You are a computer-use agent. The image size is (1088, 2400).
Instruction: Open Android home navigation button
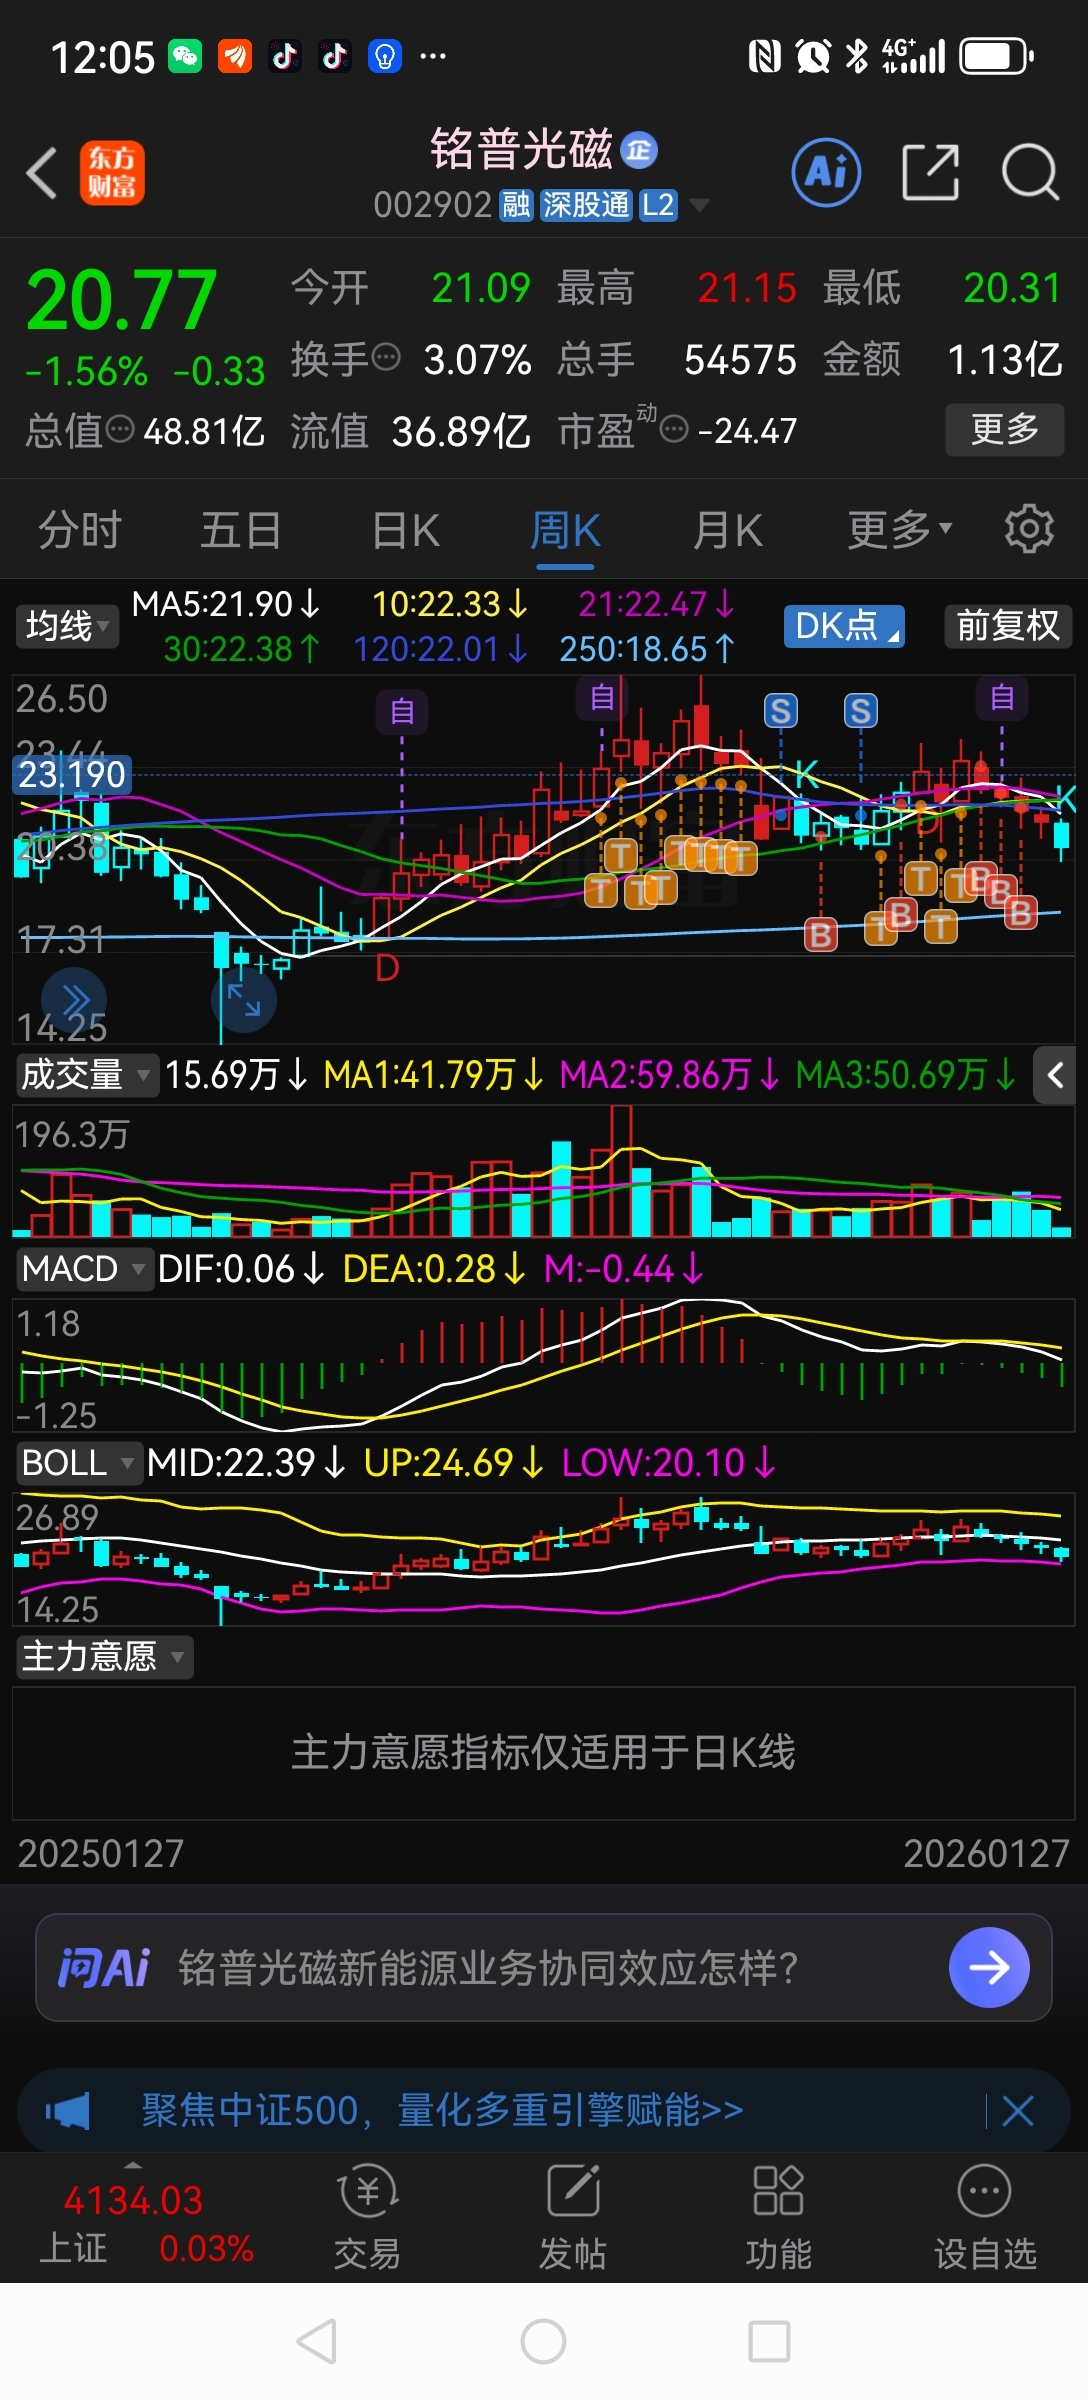(x=543, y=2341)
